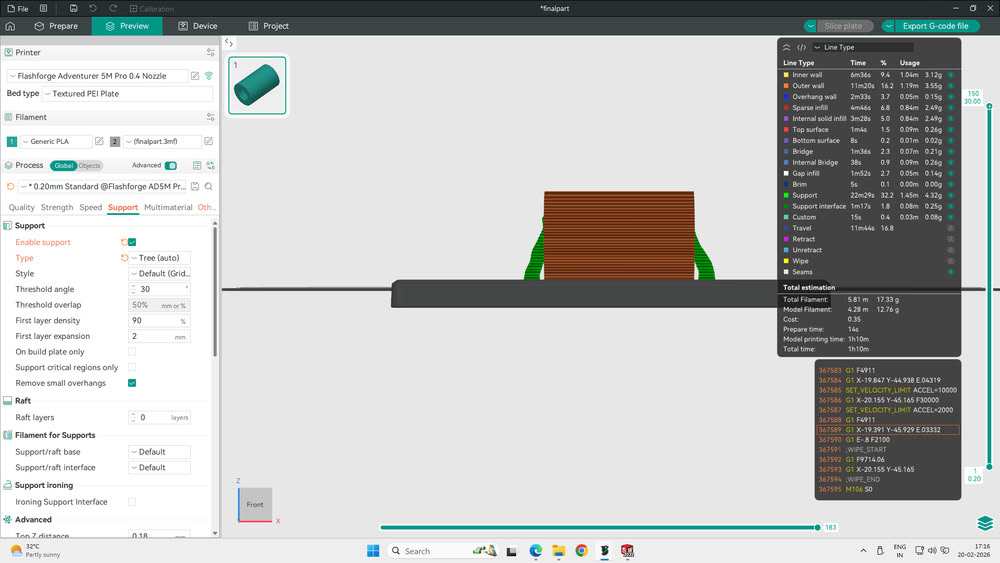The width and height of the screenshot is (1000, 563).
Task: Open the G-code view icon in legend
Action: click(x=801, y=47)
